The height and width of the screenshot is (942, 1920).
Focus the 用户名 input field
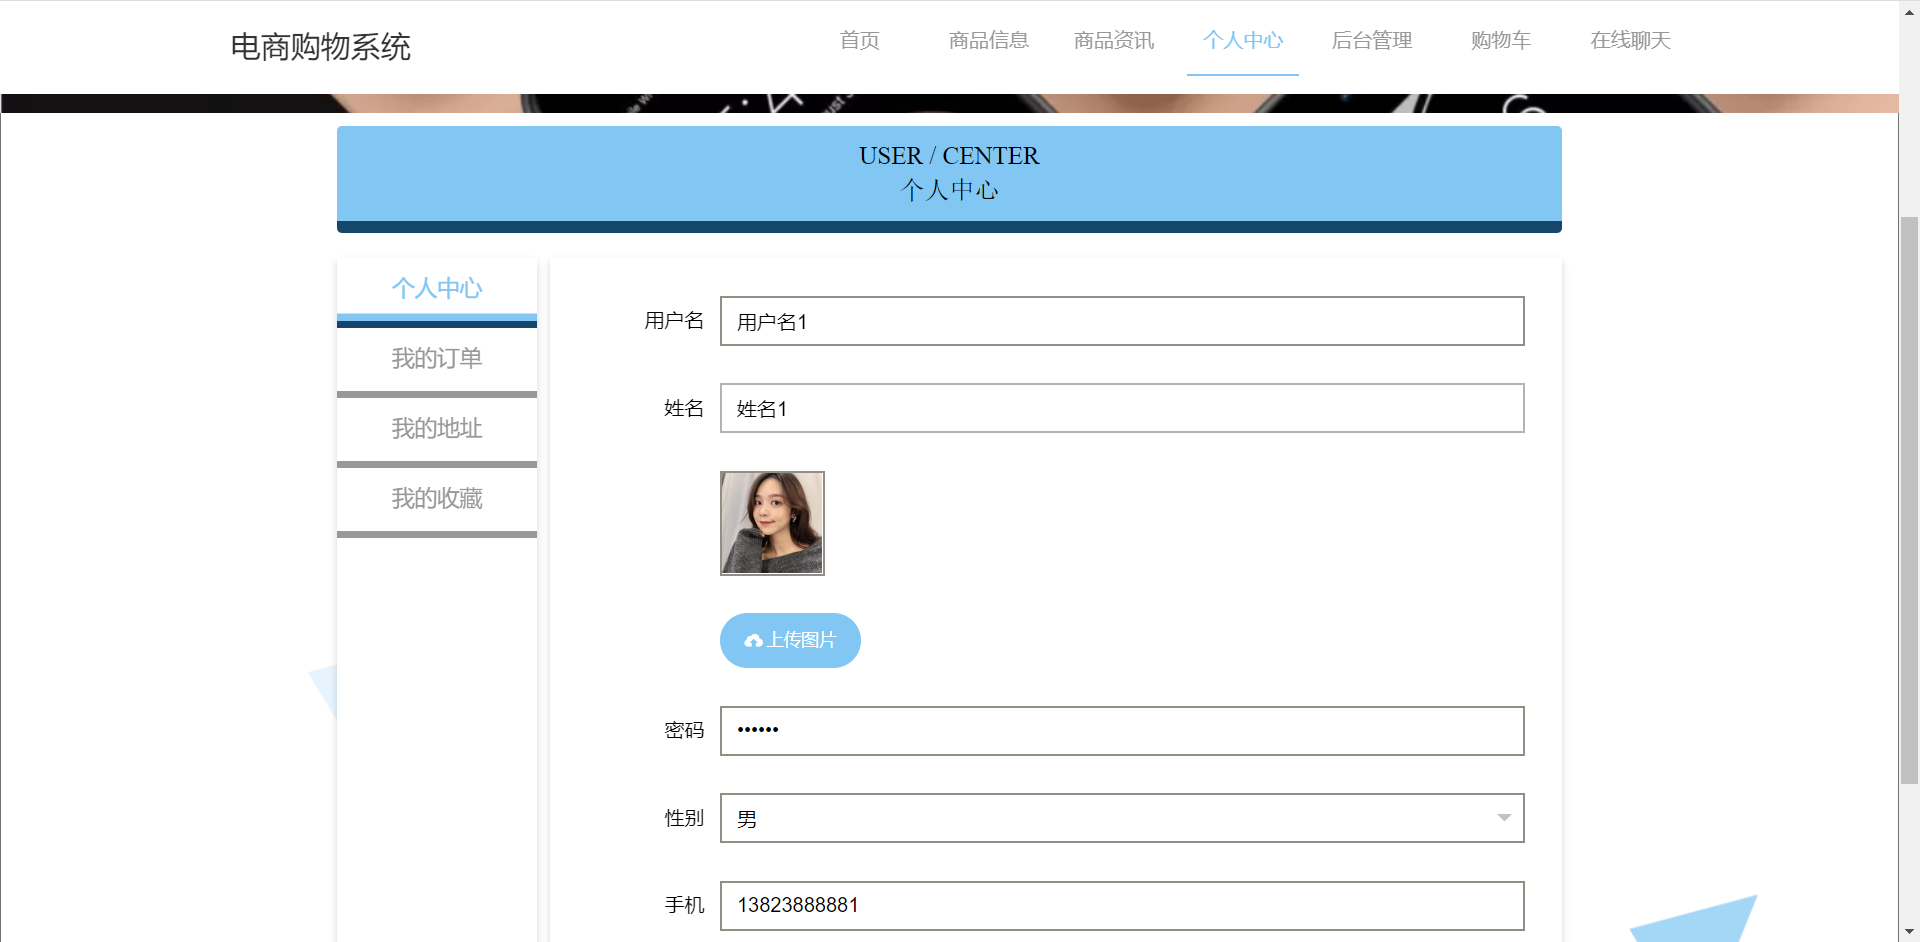coord(1121,321)
